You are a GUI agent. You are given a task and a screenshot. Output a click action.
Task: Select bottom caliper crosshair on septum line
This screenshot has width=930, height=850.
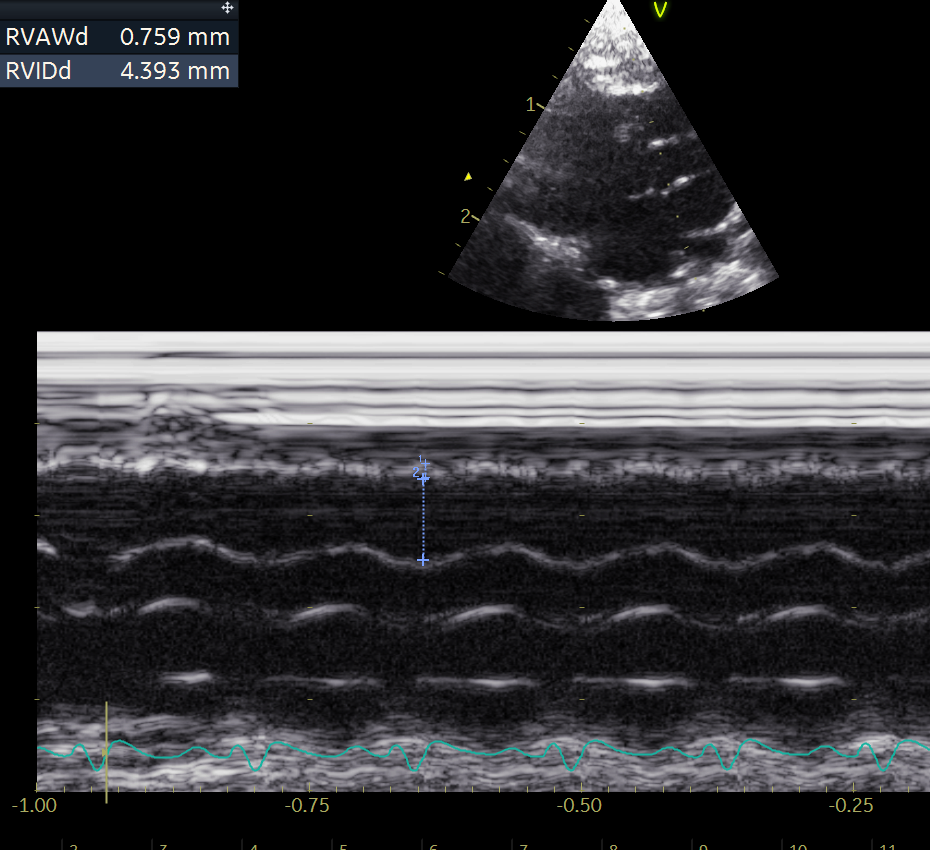click(422, 561)
